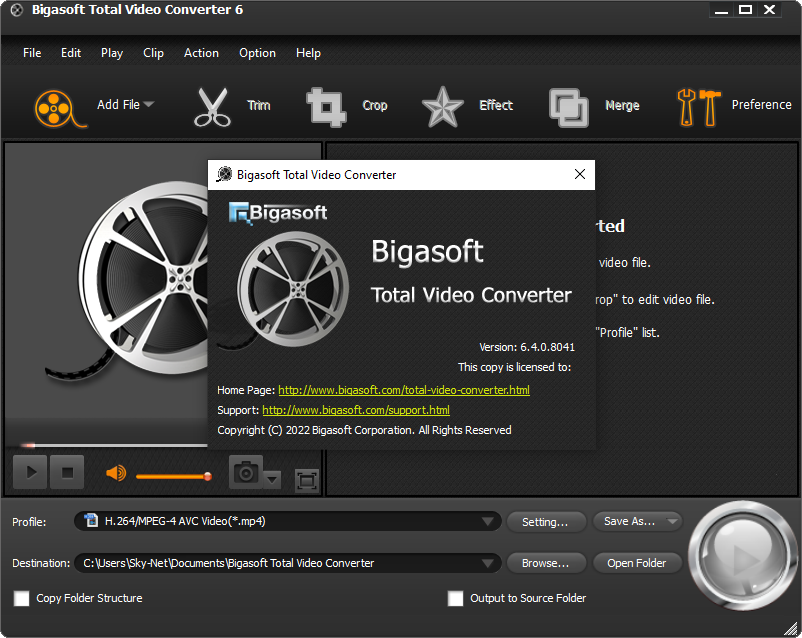Image resolution: width=802 pixels, height=638 pixels.
Task: Open the Option menu
Action: (x=257, y=53)
